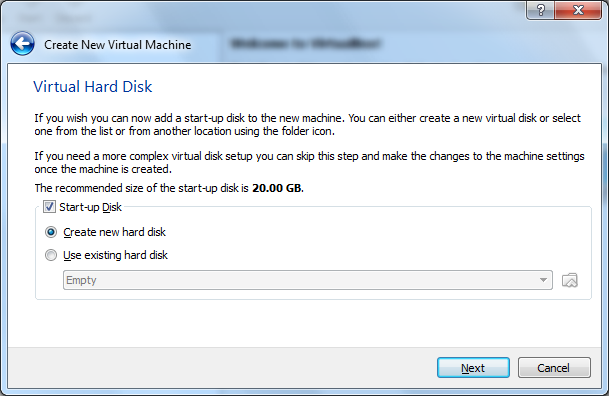Open the folder icon to browse disks
Image resolution: width=609 pixels, height=396 pixels.
(570, 280)
